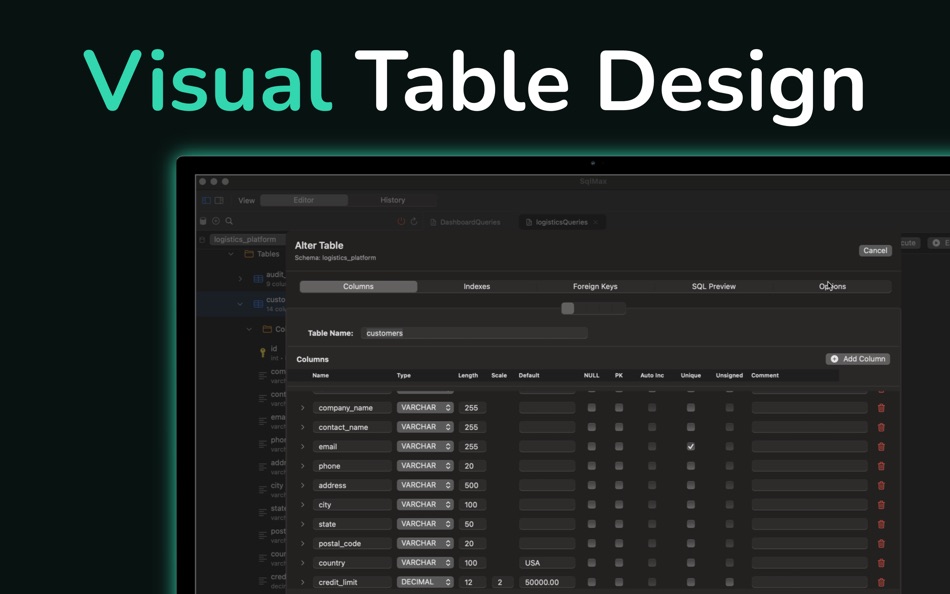The height and width of the screenshot is (594, 950).
Task: Click the trash icon on address row
Action: (x=881, y=486)
